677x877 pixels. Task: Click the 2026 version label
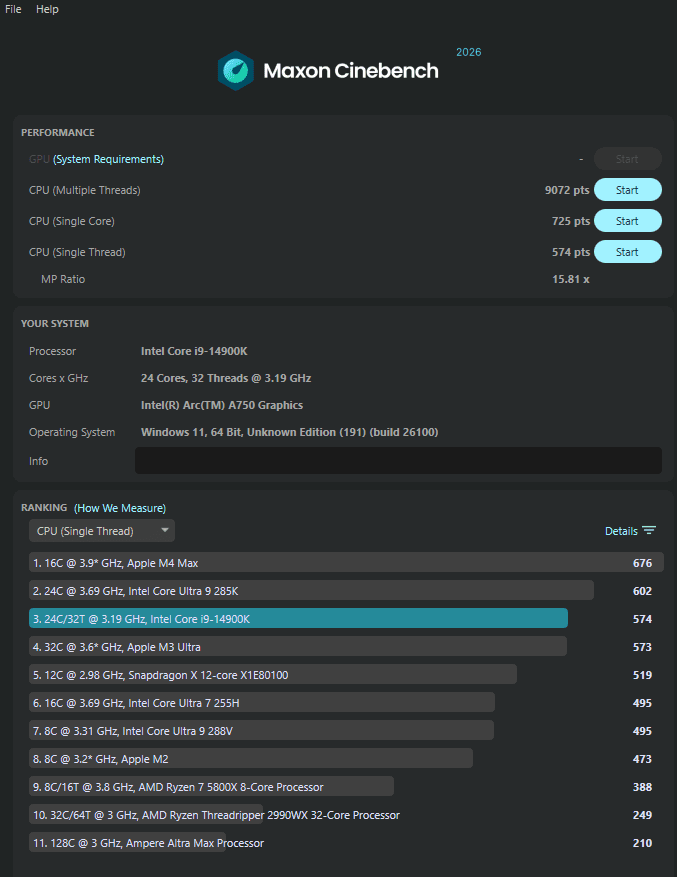[x=468, y=52]
